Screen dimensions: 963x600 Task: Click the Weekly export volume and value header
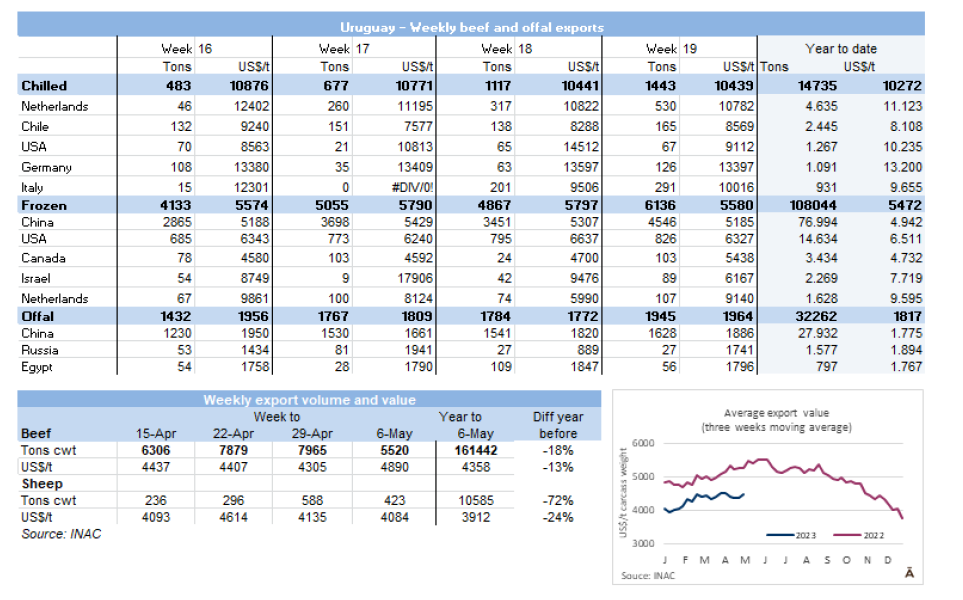pyautogui.click(x=309, y=400)
